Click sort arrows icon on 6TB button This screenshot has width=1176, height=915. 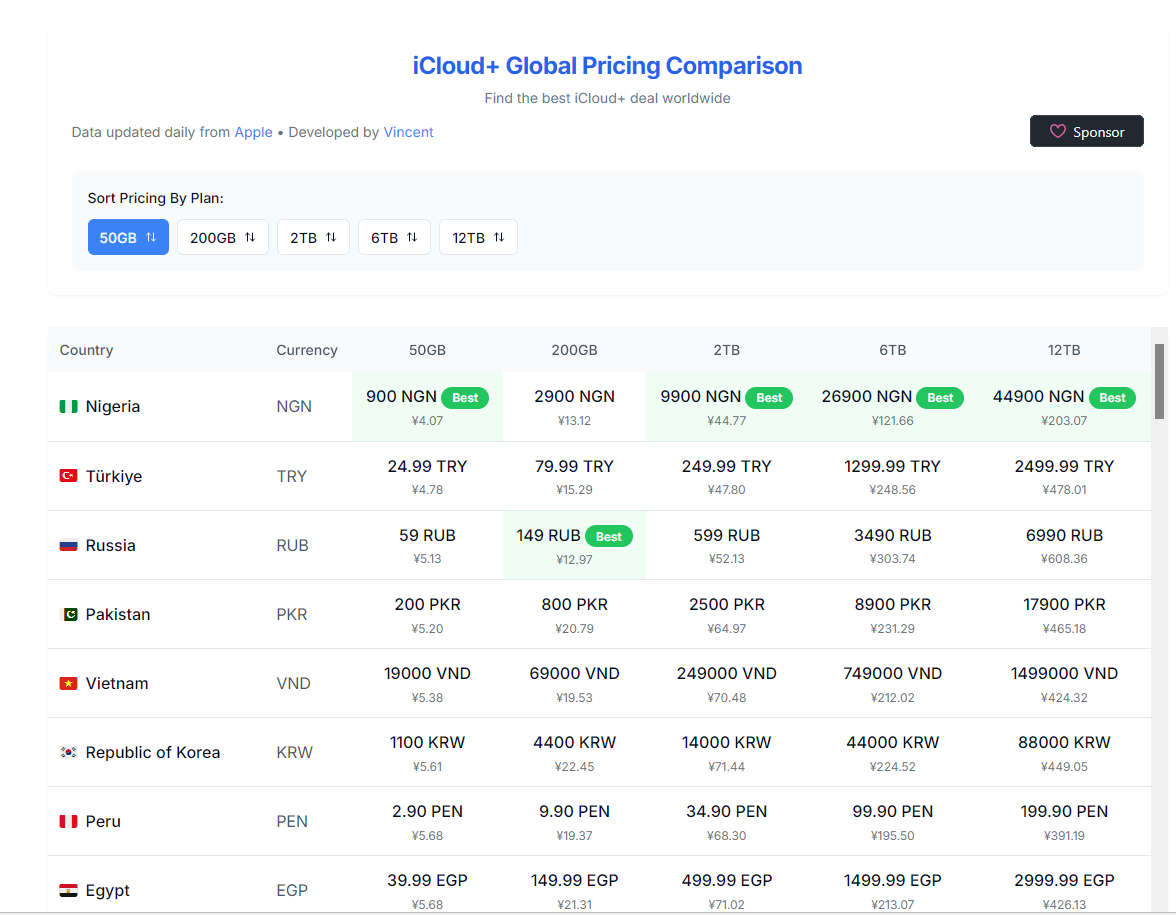tap(412, 237)
